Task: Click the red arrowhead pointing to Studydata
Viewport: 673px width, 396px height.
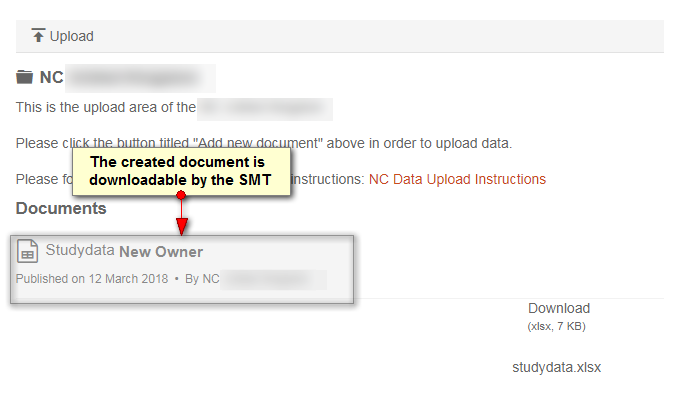Action: click(x=182, y=227)
